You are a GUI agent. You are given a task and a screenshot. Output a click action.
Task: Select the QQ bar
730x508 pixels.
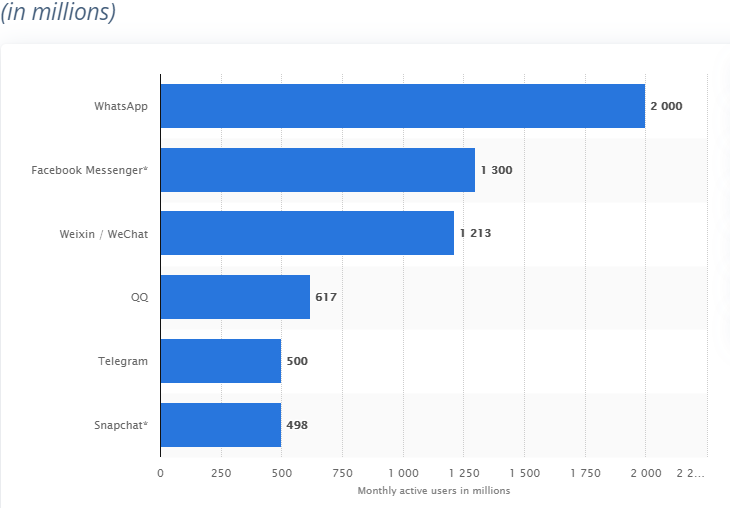235,297
